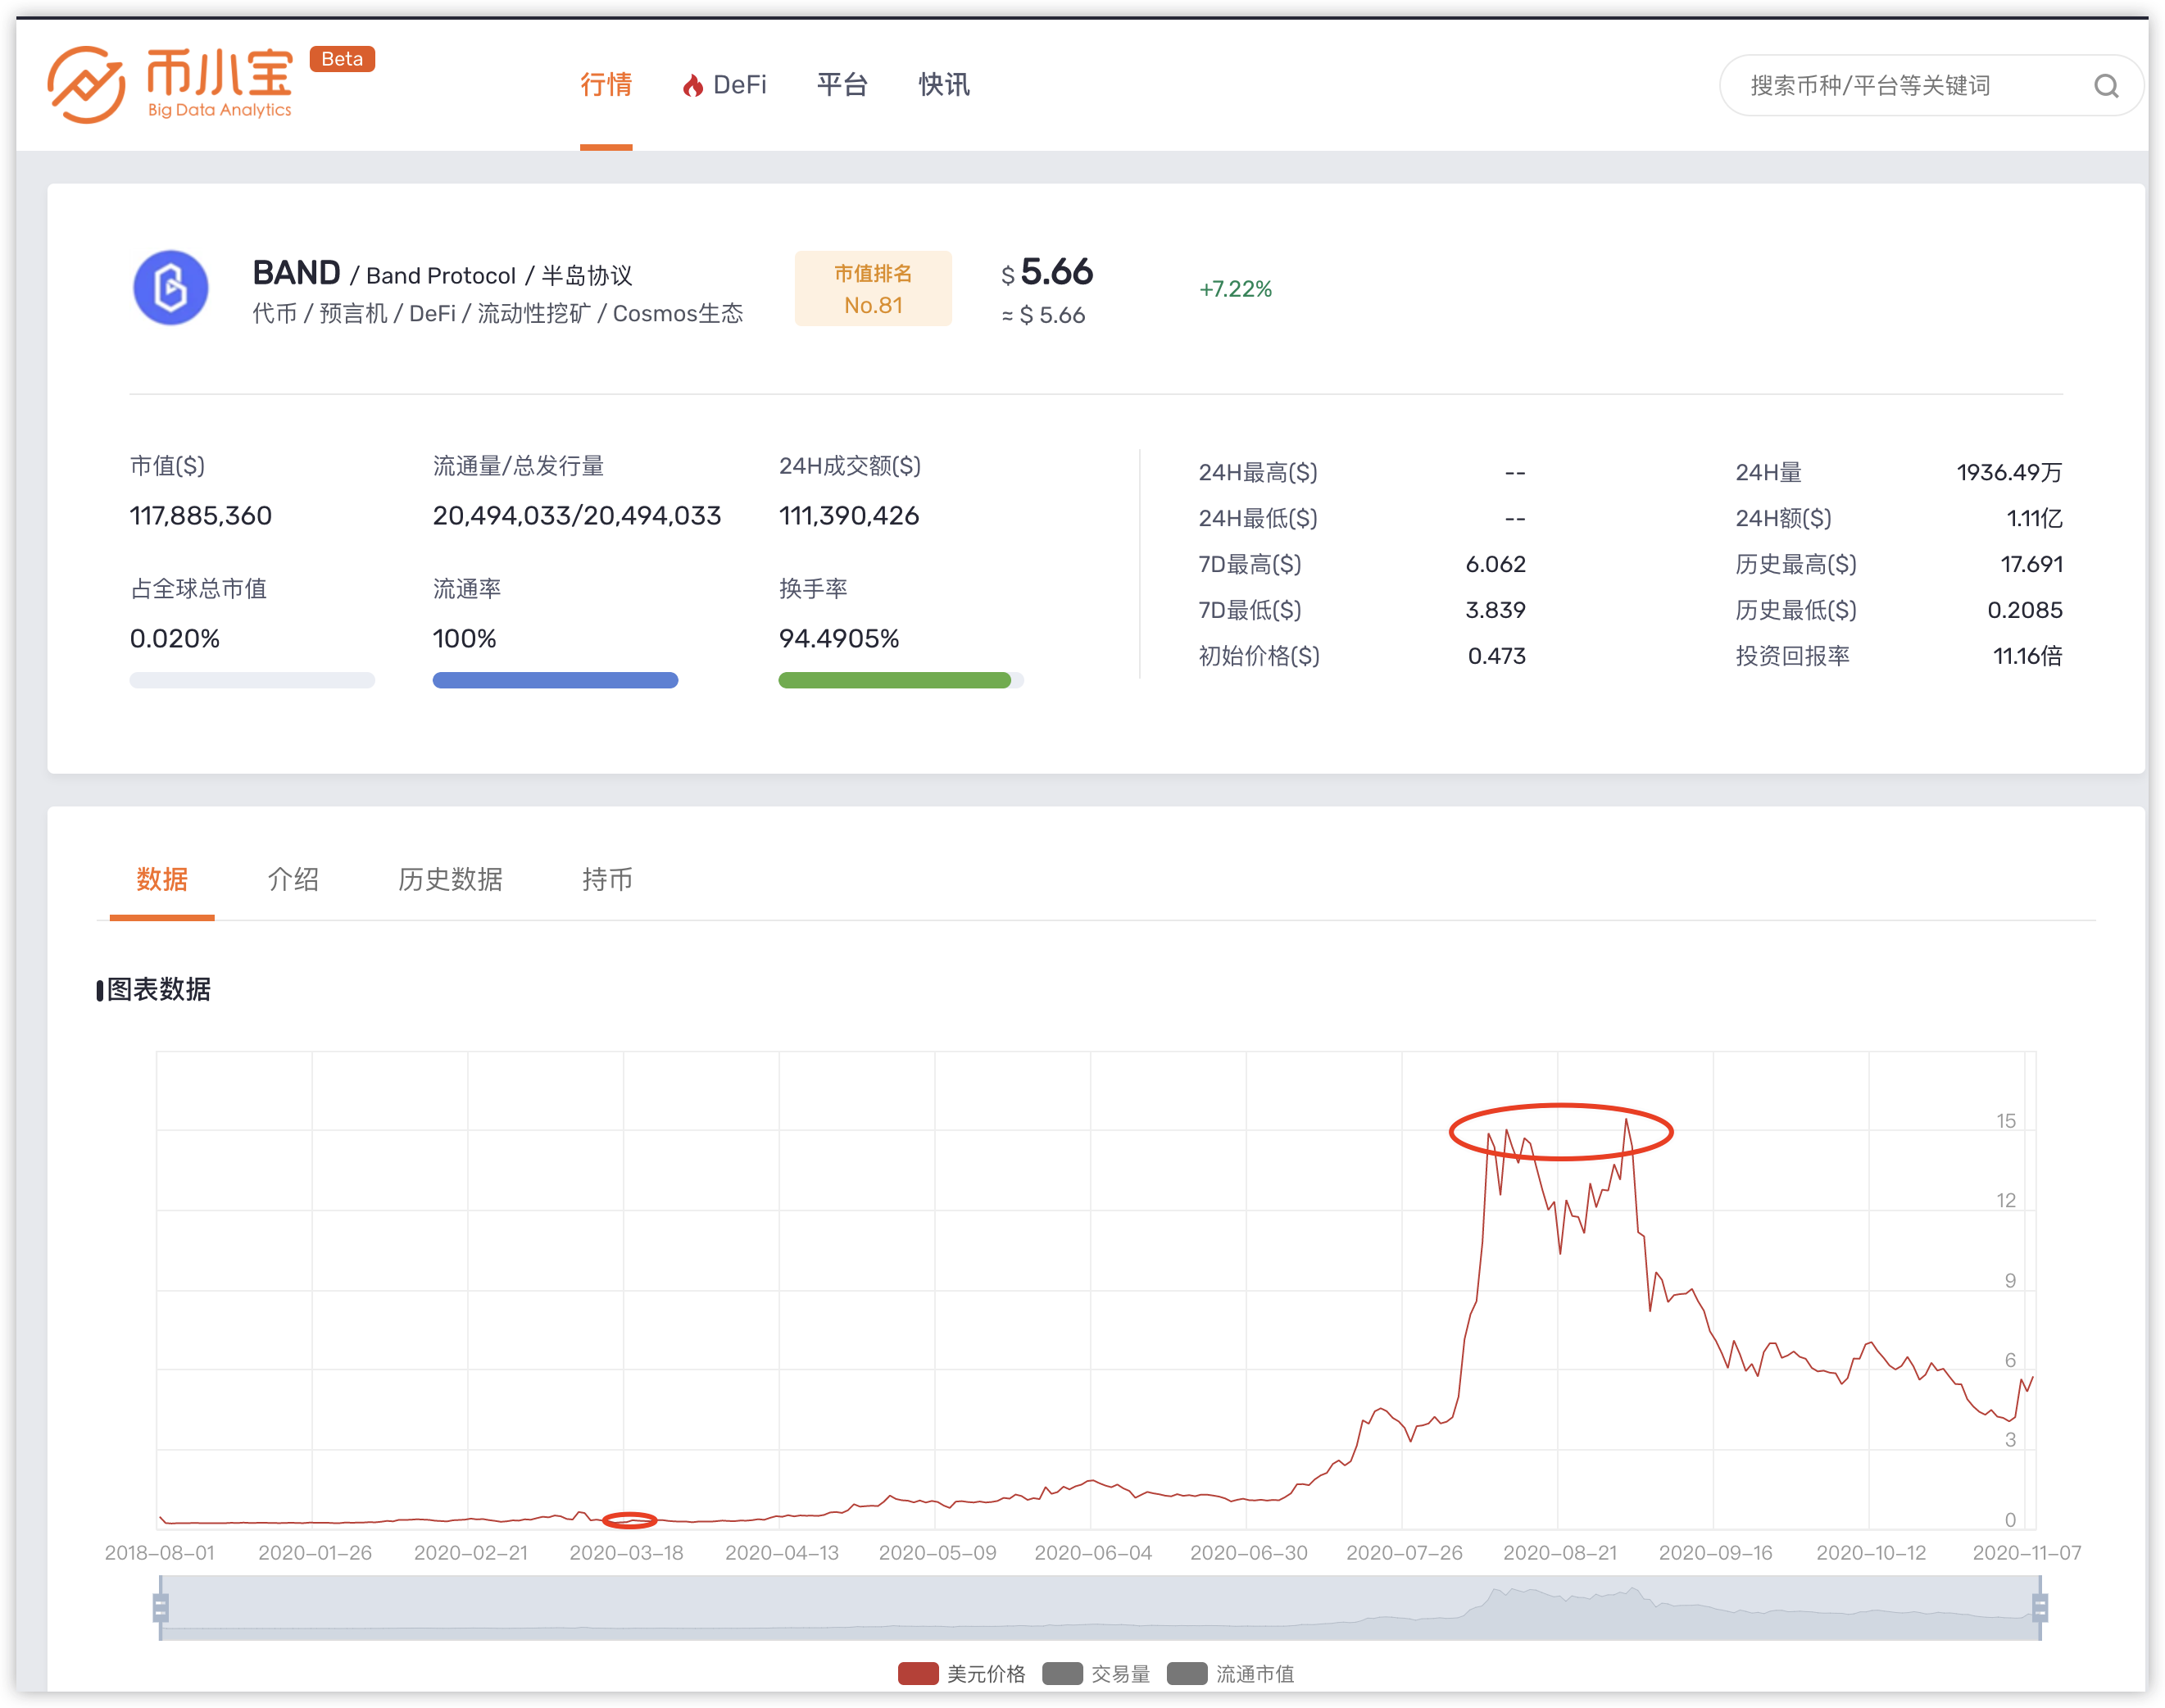Open the 快讯 navigation tab
The image size is (2165, 1708).
[x=944, y=85]
